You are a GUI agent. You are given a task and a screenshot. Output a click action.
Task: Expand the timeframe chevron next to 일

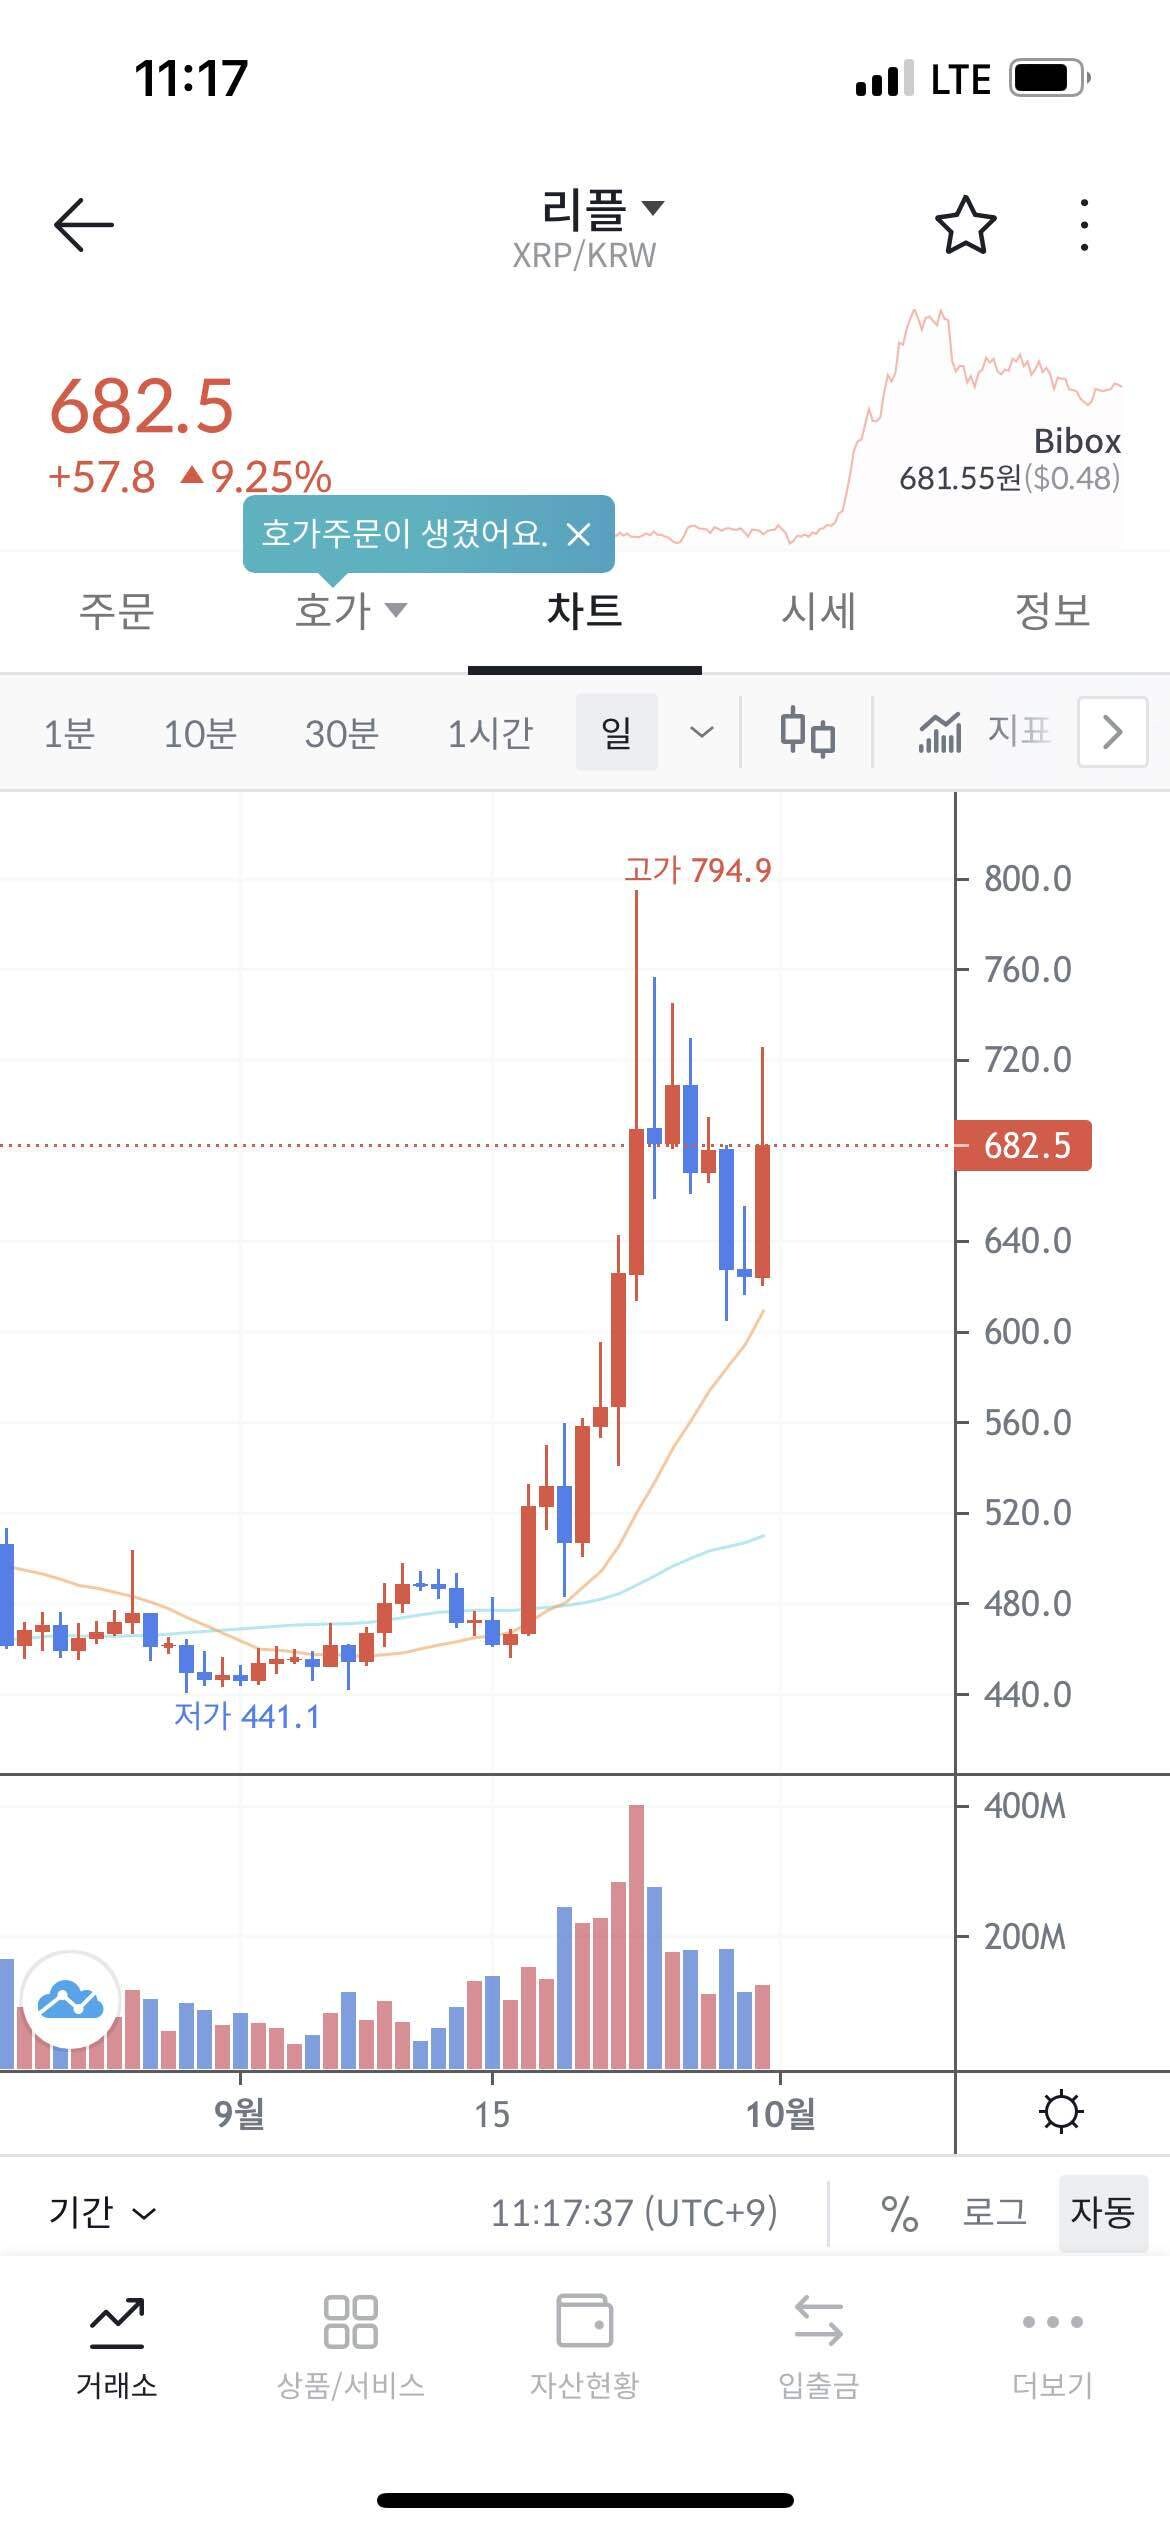702,733
